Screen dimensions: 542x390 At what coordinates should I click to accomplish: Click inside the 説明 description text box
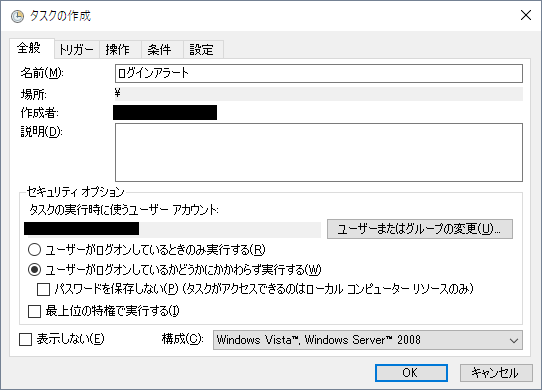coord(319,152)
